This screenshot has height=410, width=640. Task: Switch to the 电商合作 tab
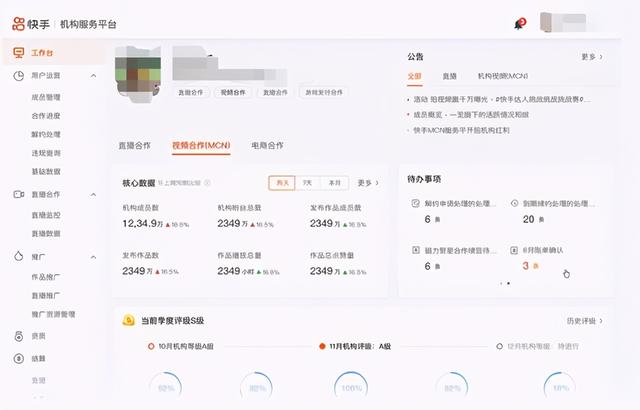(267, 146)
